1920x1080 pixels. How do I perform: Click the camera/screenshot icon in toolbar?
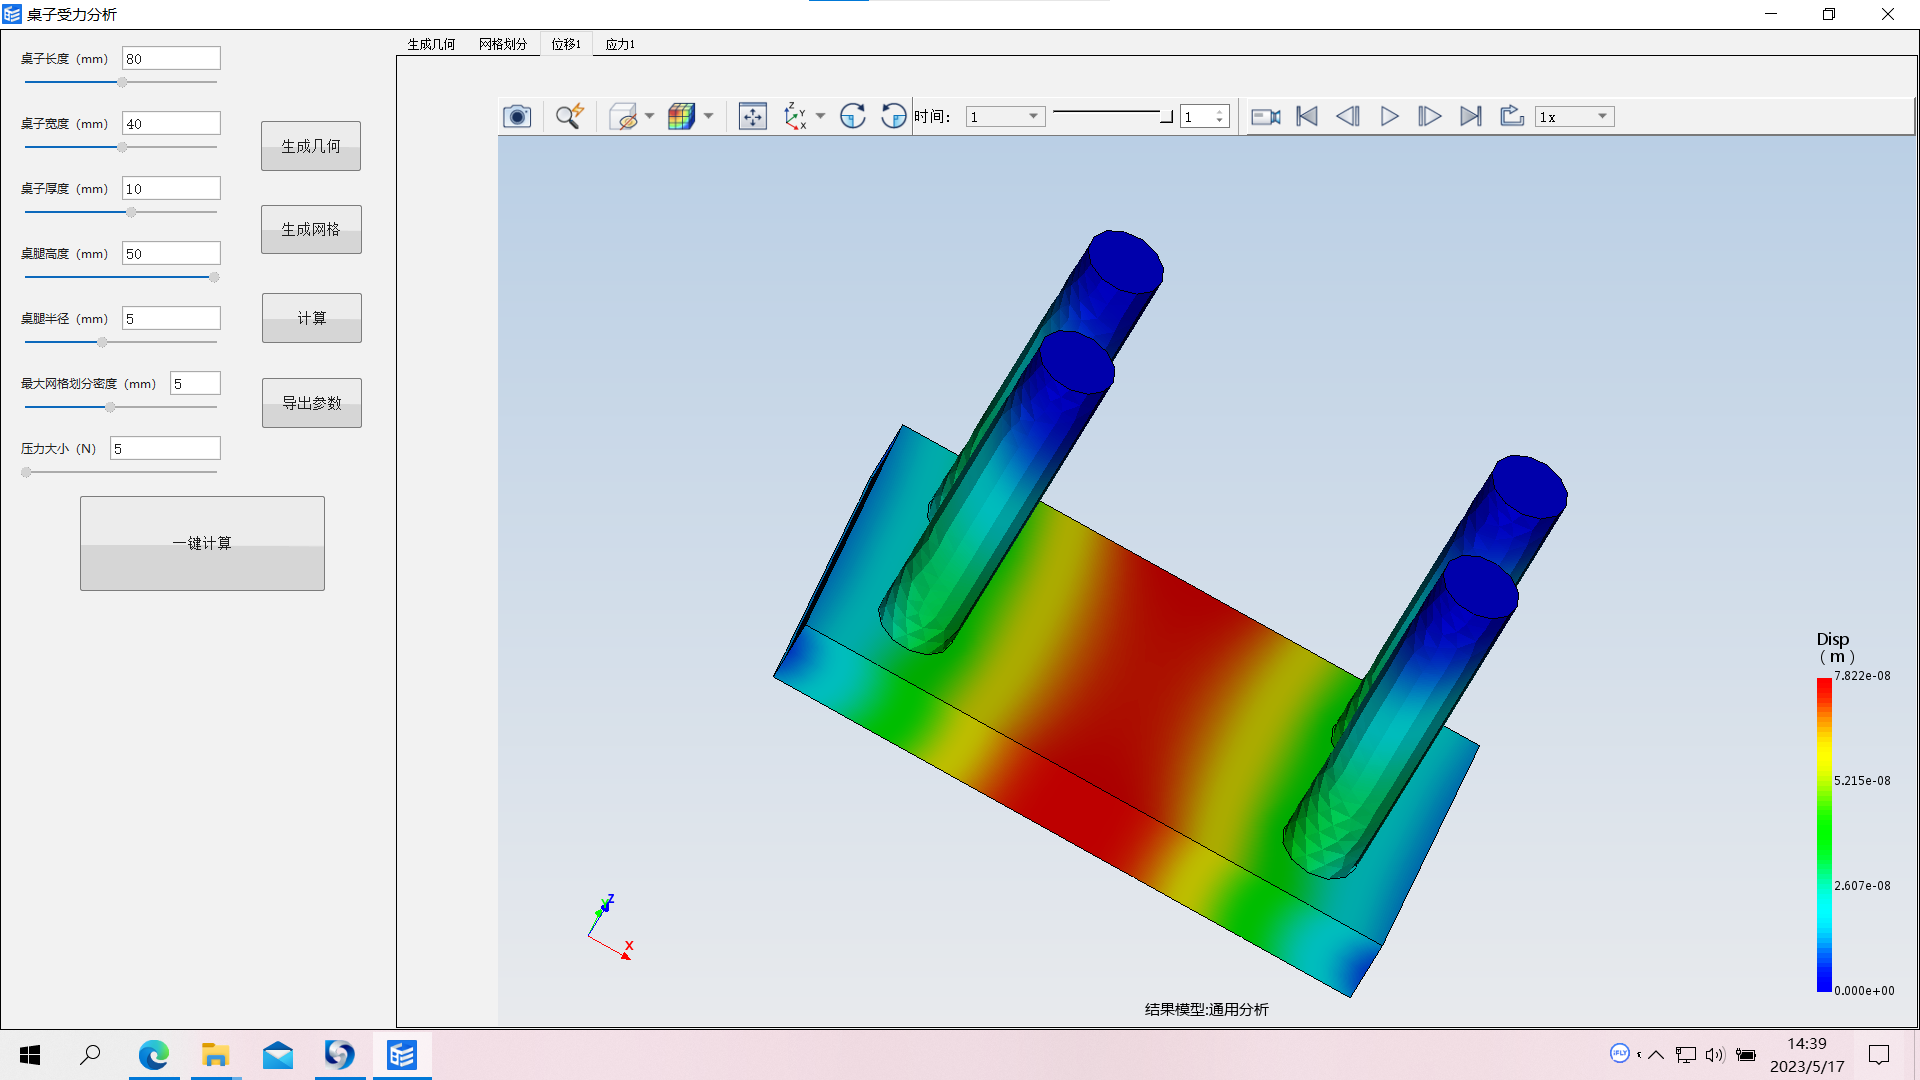coord(516,116)
